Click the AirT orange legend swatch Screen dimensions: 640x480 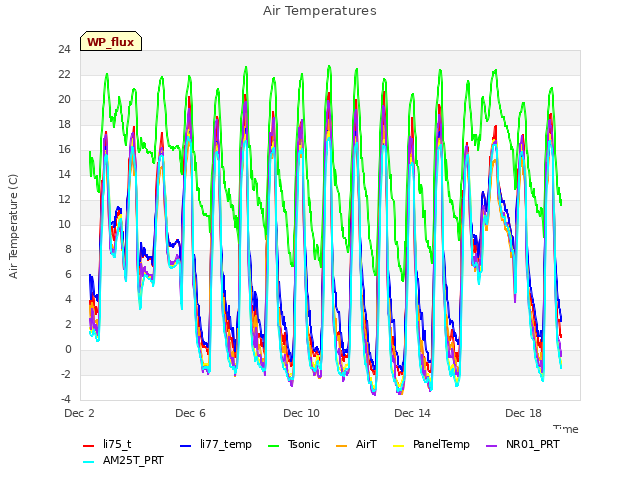coord(341,446)
